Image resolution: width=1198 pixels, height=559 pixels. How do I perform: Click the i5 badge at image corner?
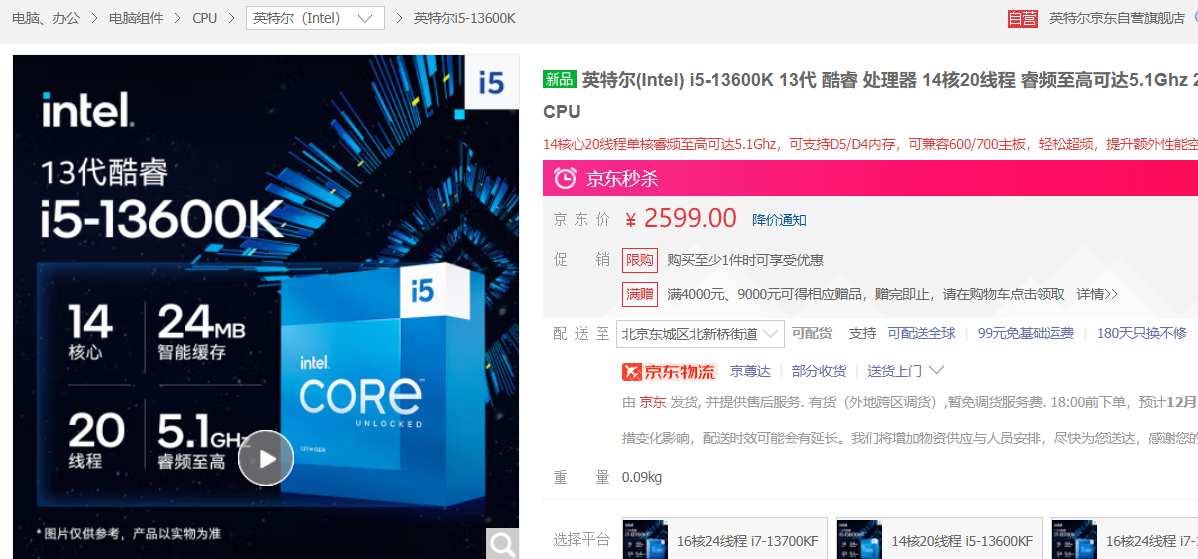click(x=491, y=82)
